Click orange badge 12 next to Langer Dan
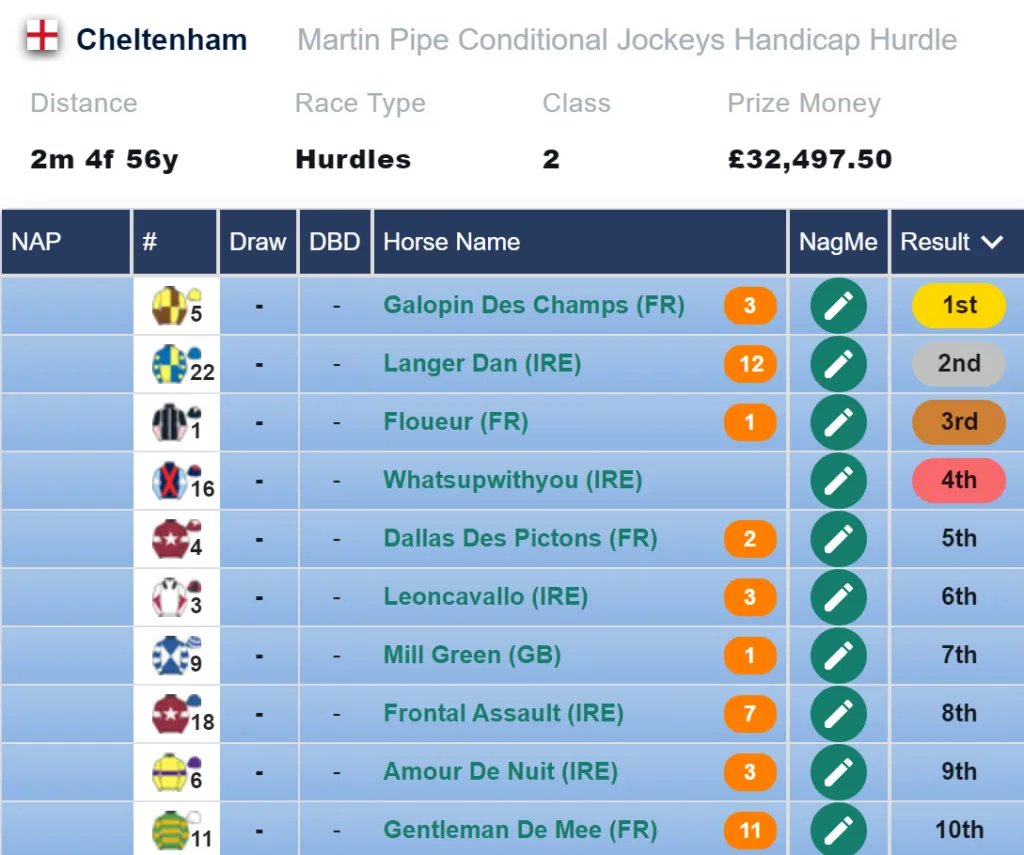 [x=750, y=364]
